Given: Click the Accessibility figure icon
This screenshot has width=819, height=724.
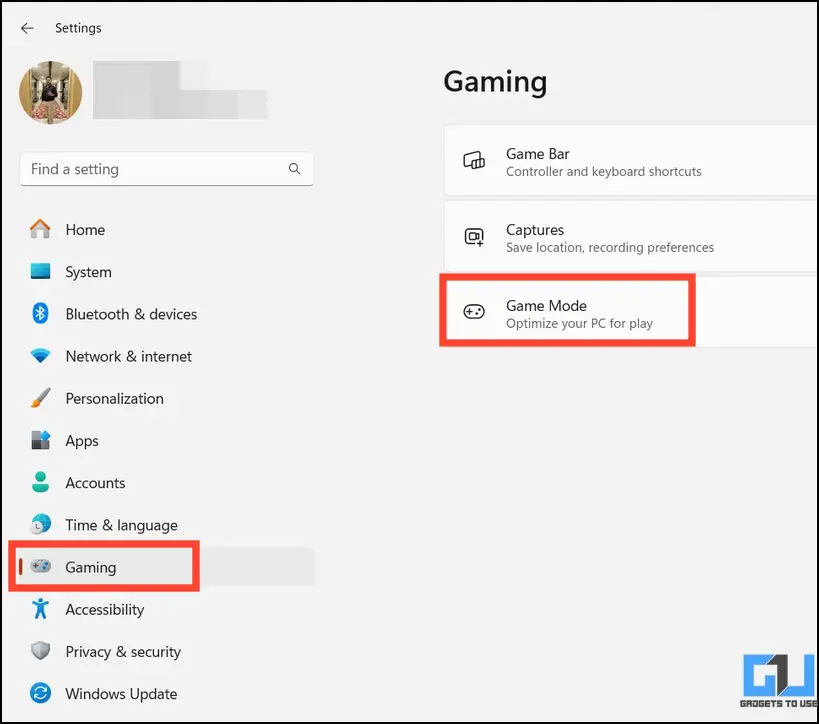Looking at the screenshot, I should (x=40, y=609).
